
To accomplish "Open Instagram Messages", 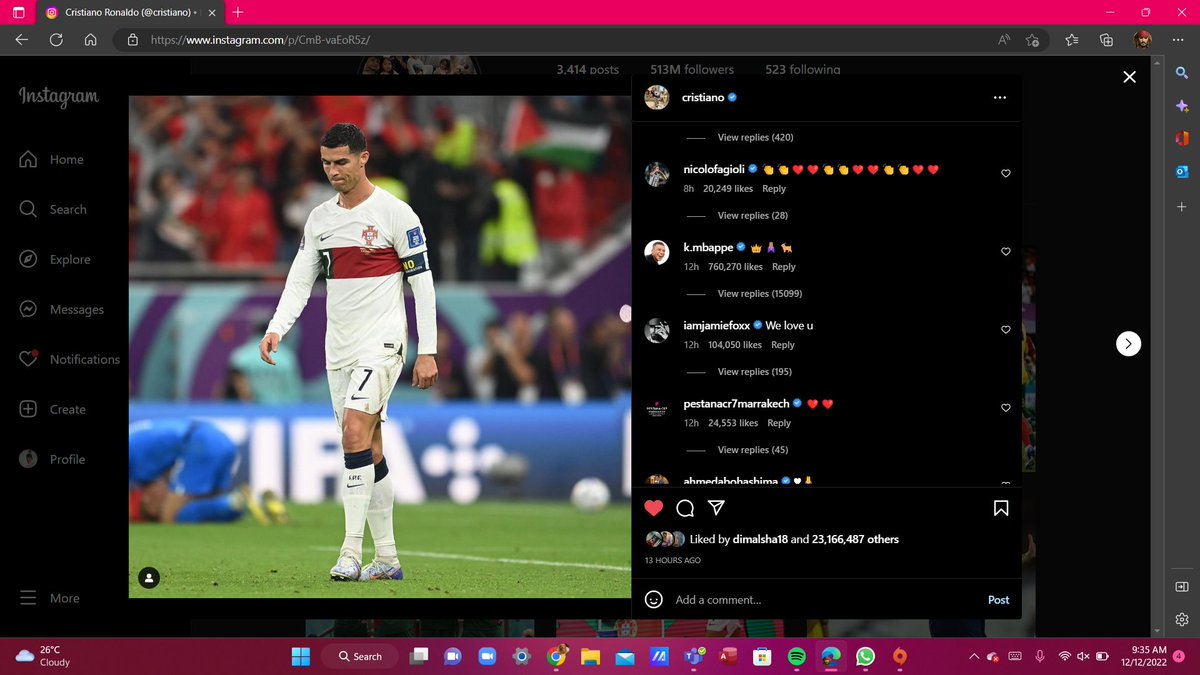I will pyautogui.click(x=62, y=309).
